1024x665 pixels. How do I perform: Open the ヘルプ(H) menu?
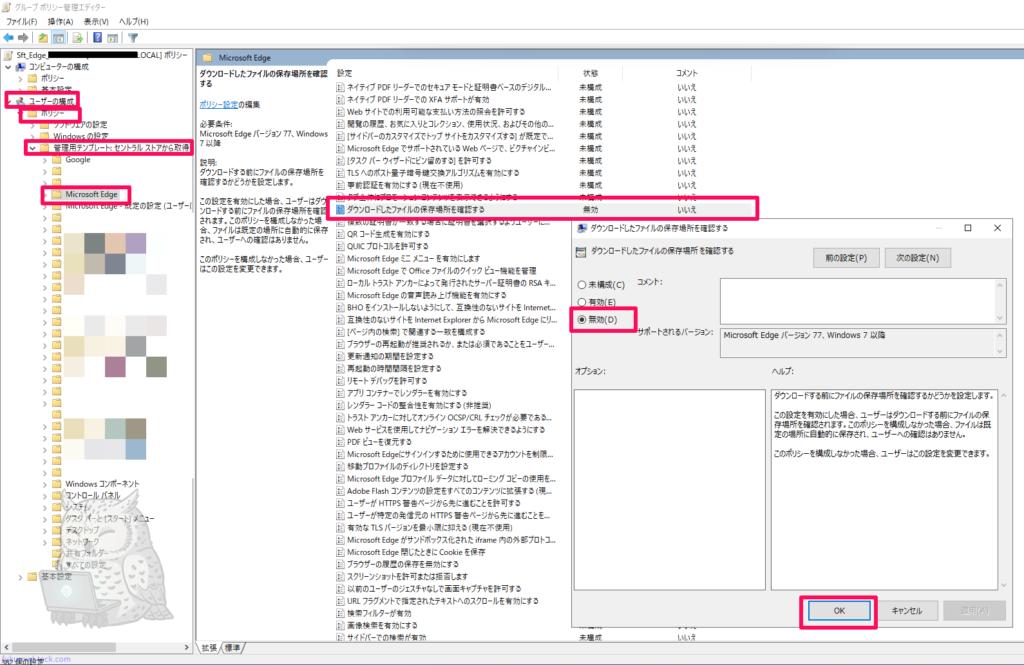[133, 22]
